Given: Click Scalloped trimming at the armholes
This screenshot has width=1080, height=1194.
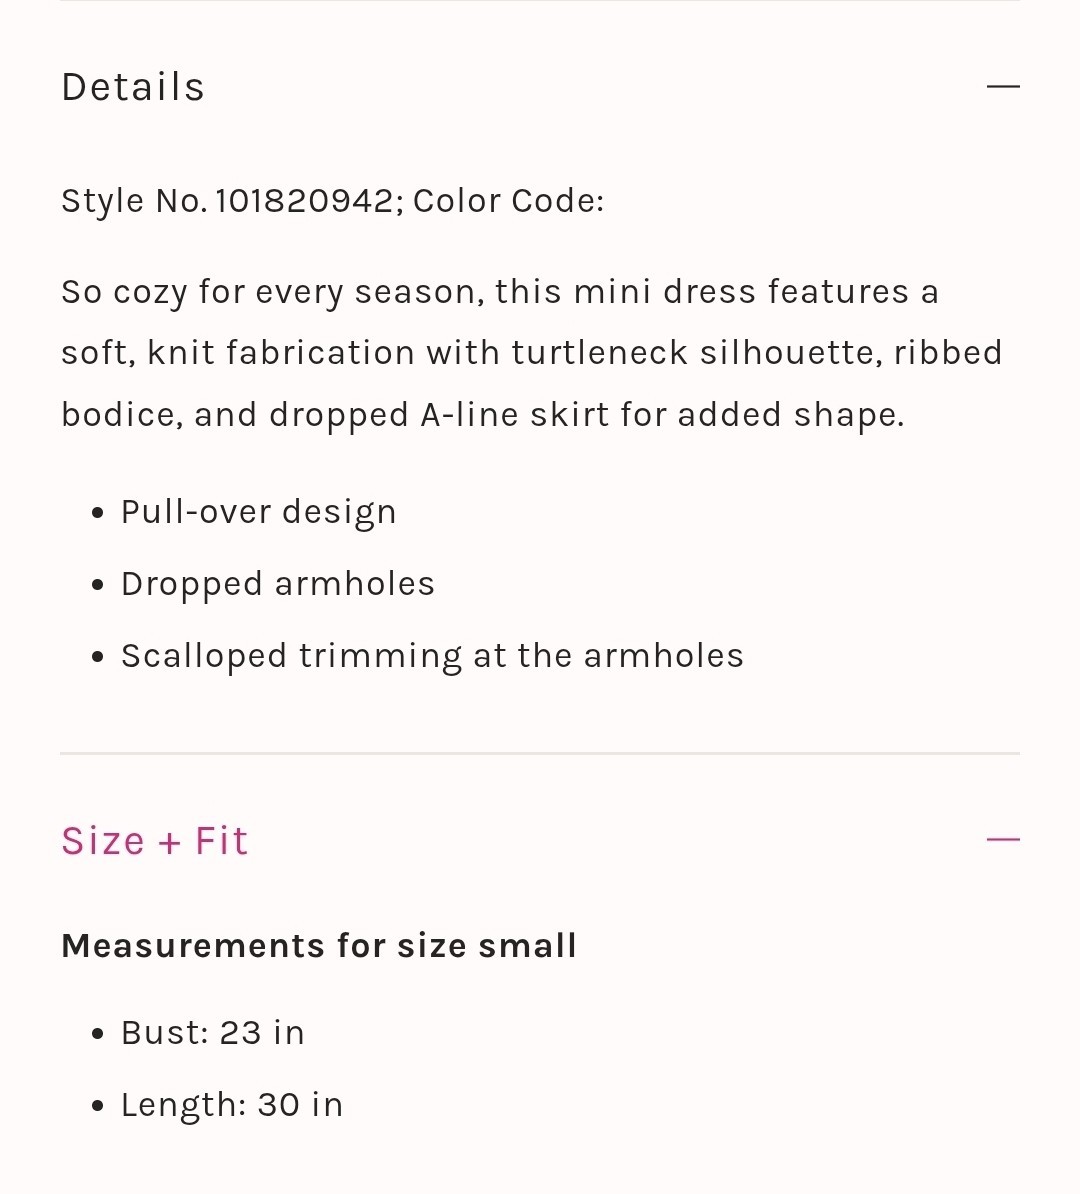Looking at the screenshot, I should [x=432, y=656].
